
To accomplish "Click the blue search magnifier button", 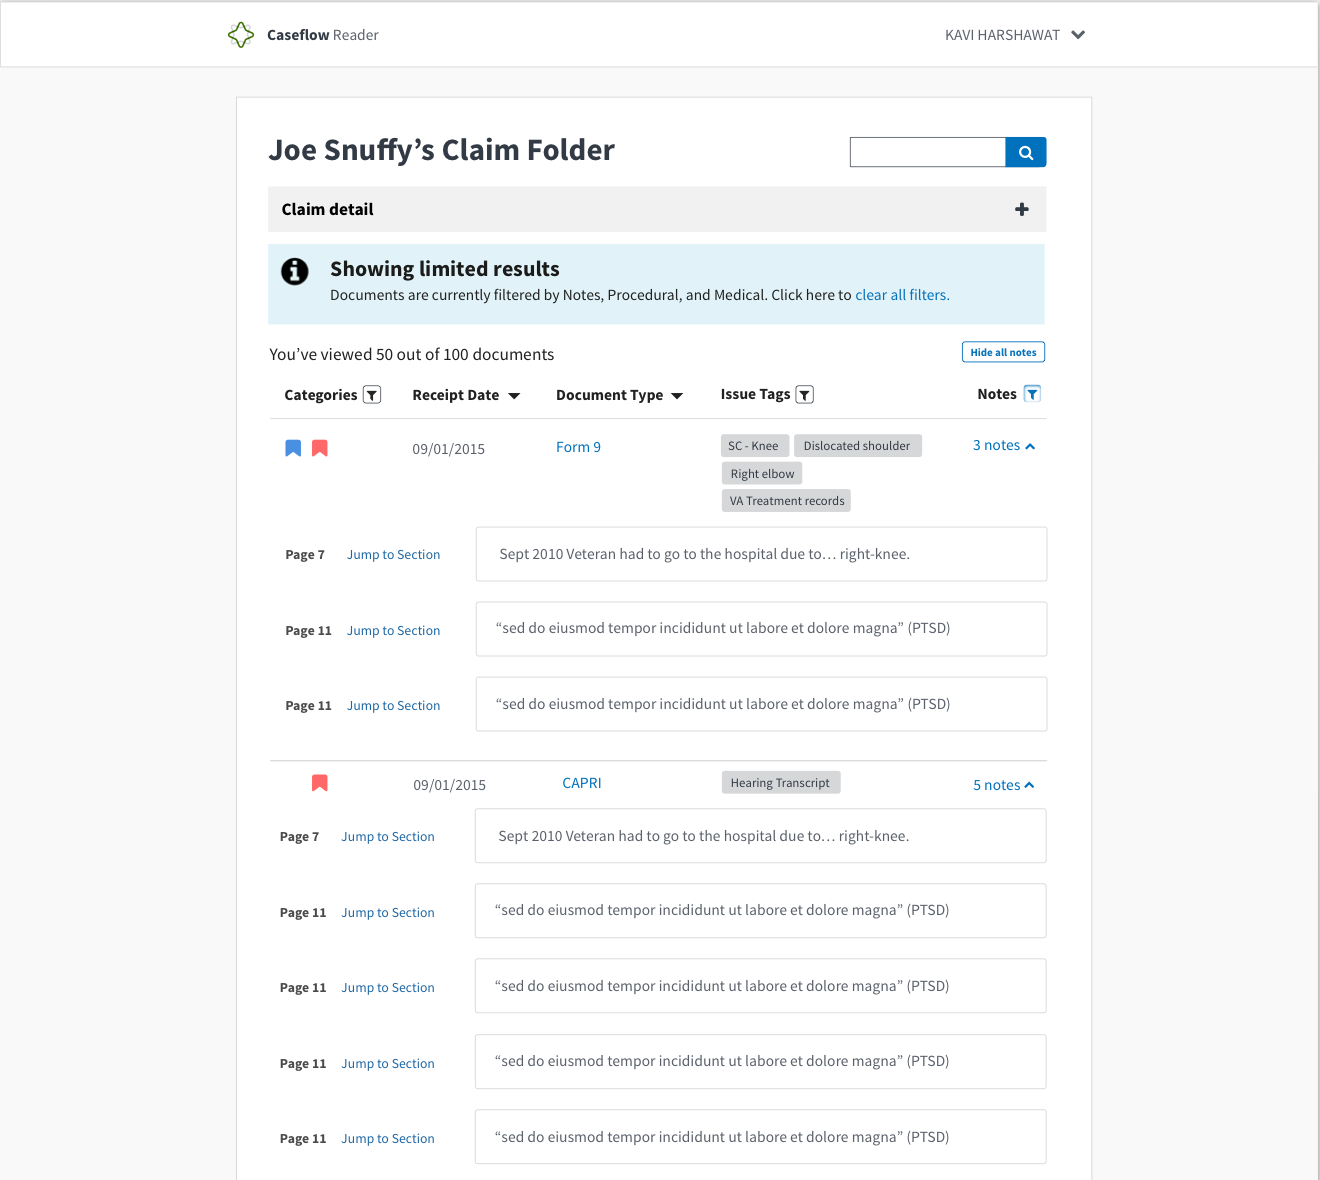I will 1026,152.
